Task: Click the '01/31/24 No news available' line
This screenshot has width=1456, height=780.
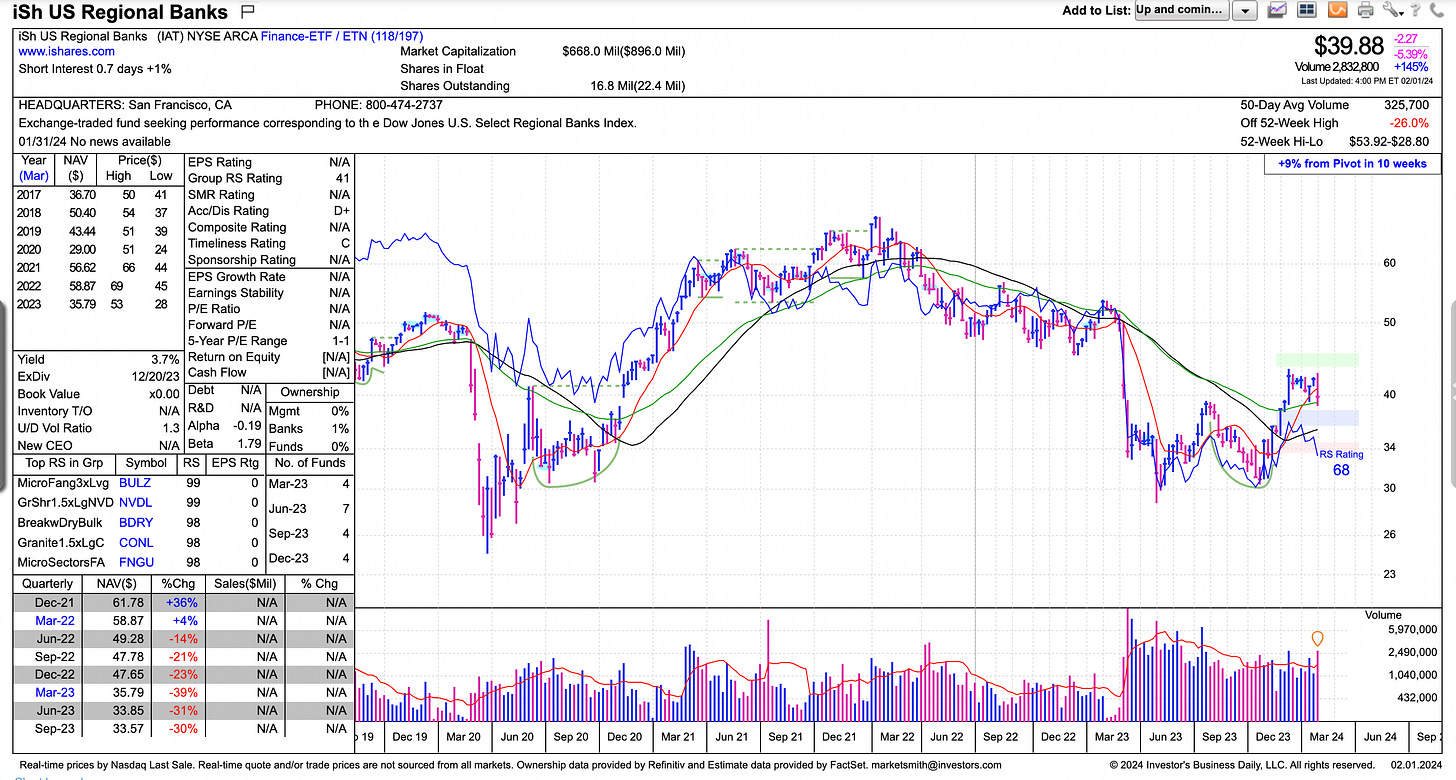Action: [94, 141]
